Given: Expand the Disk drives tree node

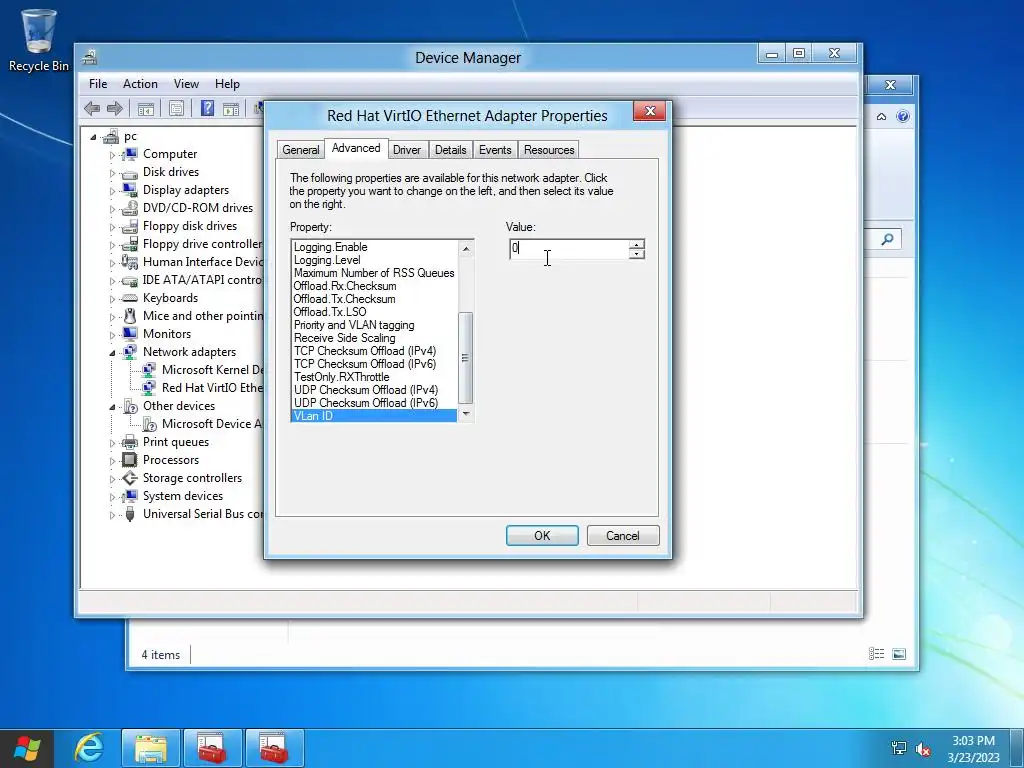Looking at the screenshot, I should click(x=112, y=173).
